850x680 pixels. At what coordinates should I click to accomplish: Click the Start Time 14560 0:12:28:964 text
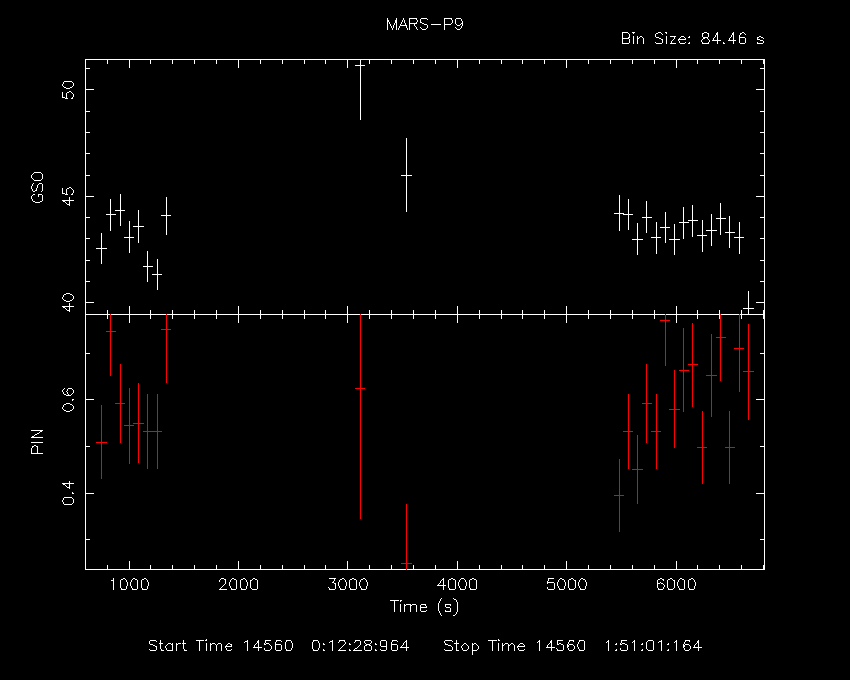pos(279,646)
